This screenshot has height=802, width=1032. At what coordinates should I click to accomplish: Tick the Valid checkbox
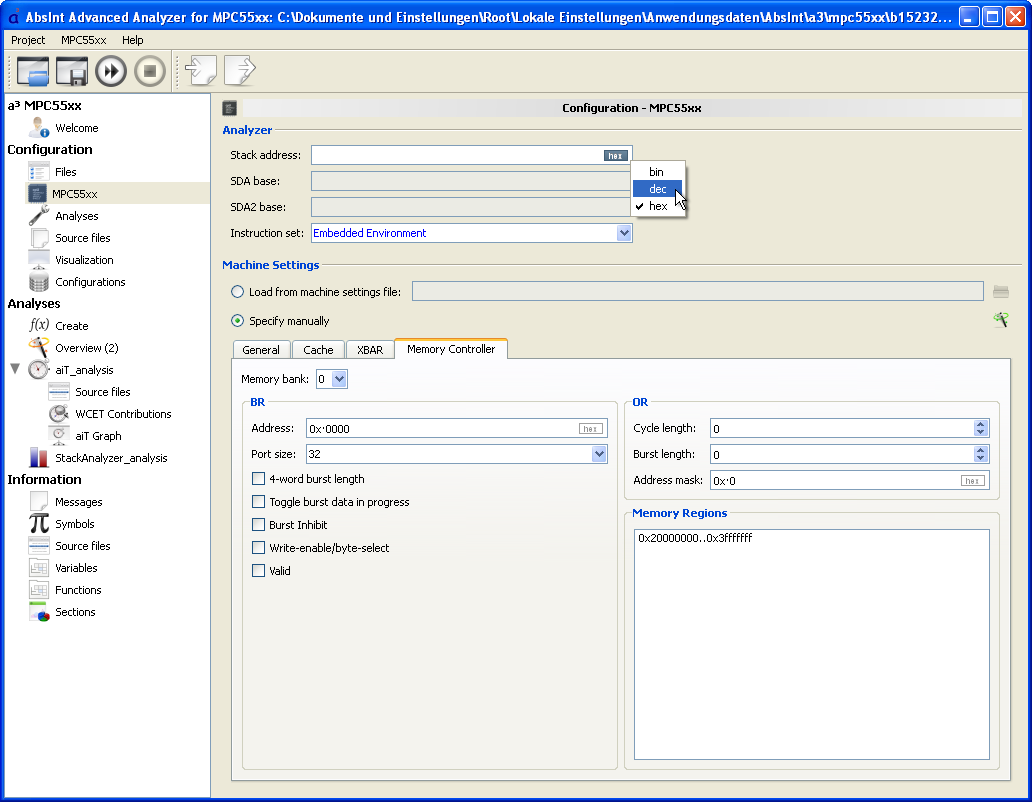(259, 571)
